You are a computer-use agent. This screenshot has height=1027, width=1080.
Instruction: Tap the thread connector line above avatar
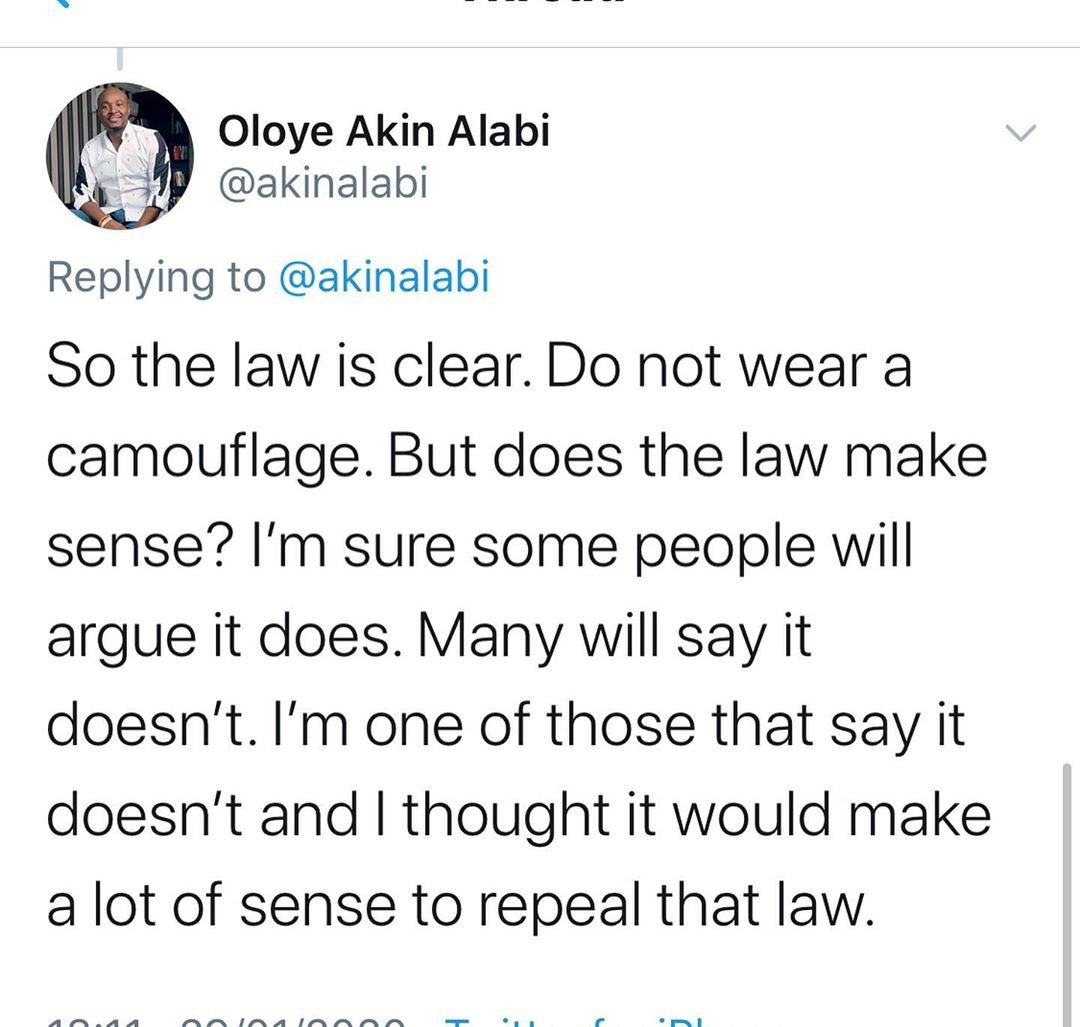(120, 59)
